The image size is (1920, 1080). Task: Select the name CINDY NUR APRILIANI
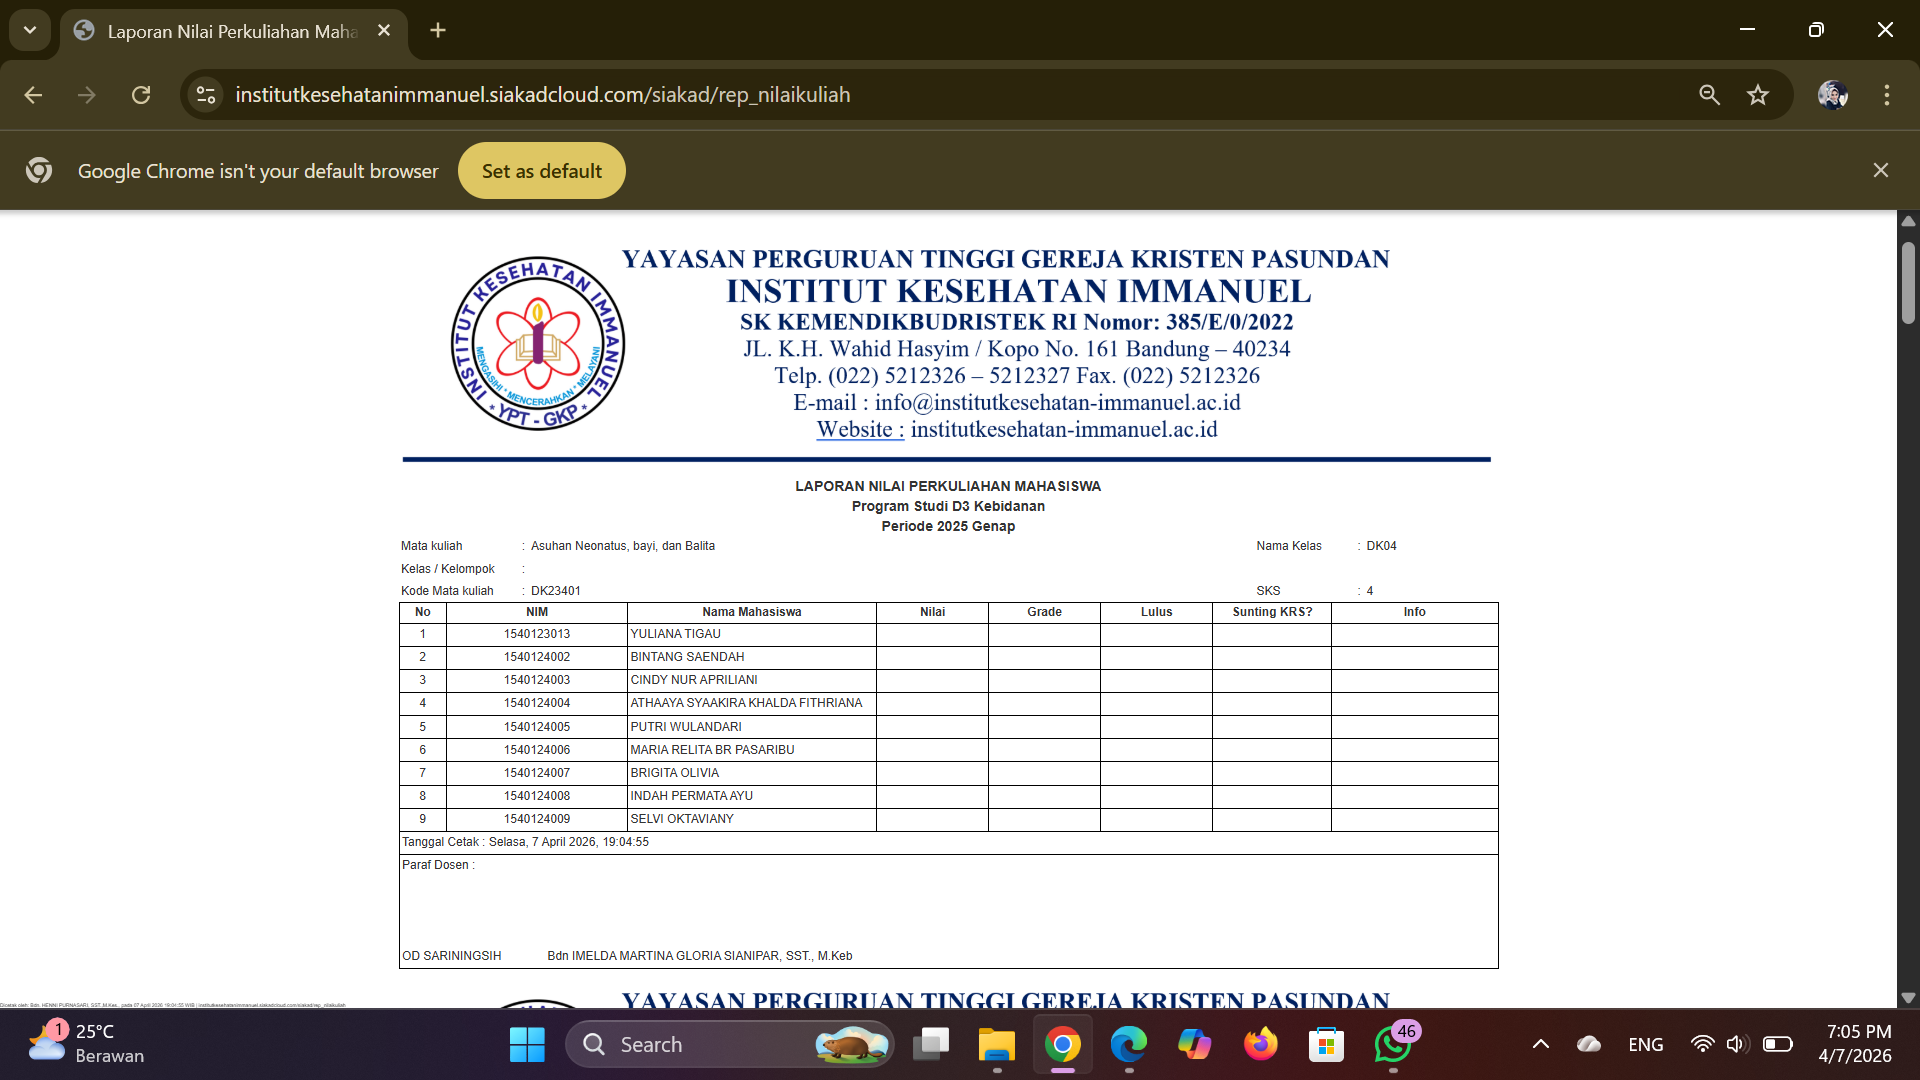pyautogui.click(x=694, y=680)
